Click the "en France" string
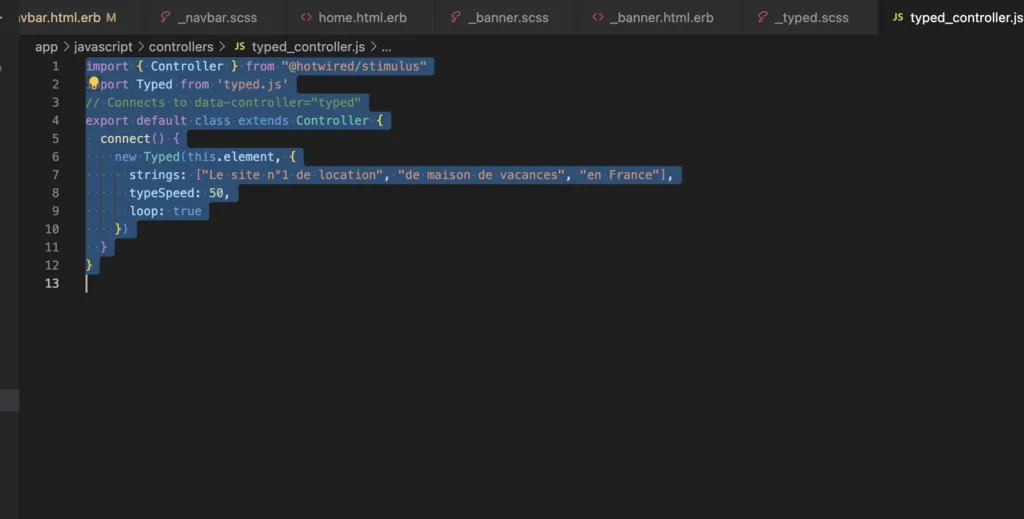The height and width of the screenshot is (519, 1024). (619, 174)
